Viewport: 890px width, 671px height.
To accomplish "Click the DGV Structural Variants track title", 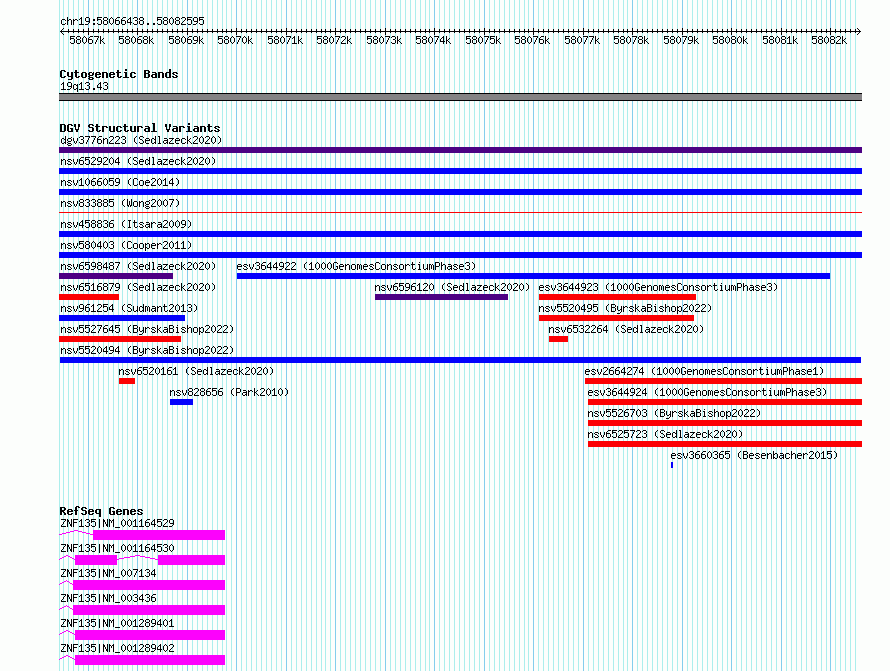I will (140, 128).
